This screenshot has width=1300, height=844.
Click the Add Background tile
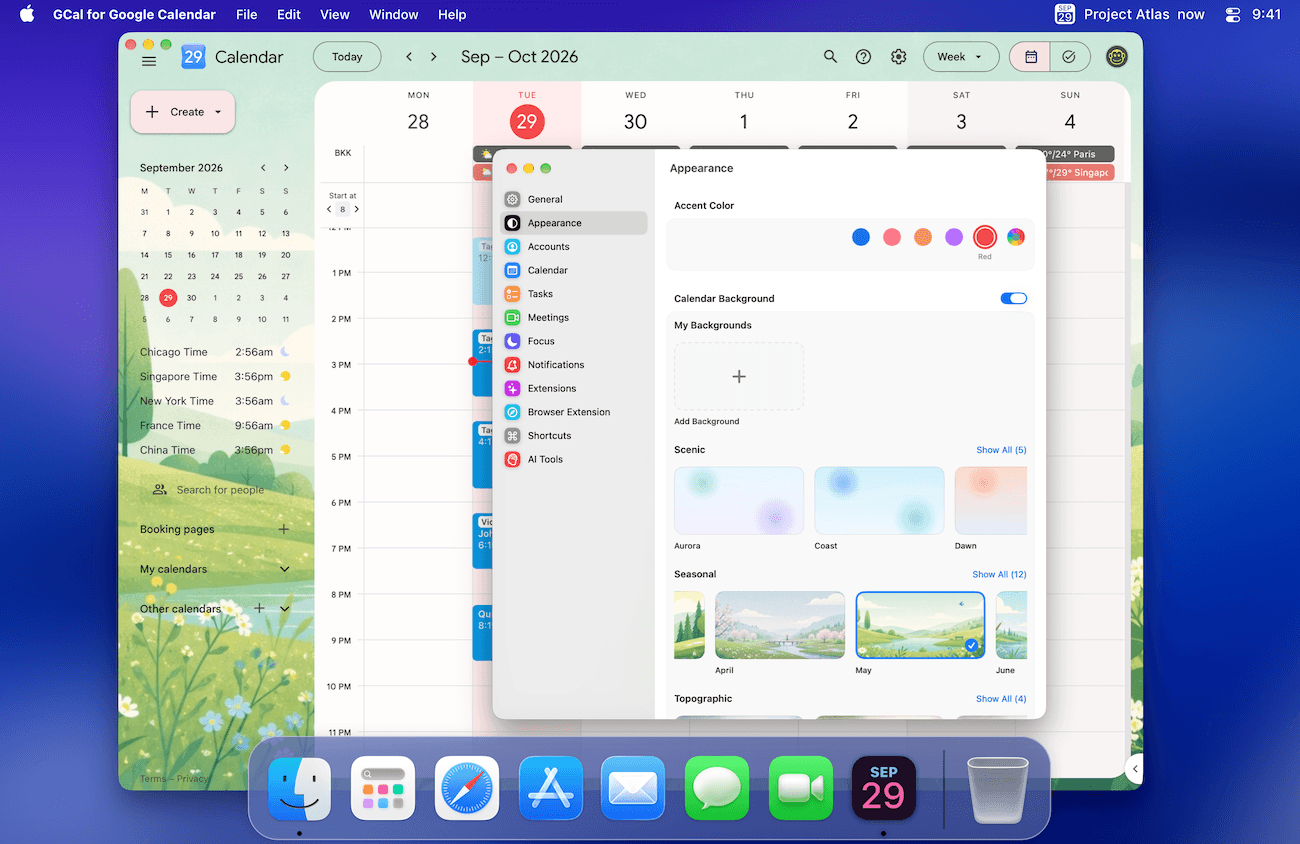click(739, 376)
